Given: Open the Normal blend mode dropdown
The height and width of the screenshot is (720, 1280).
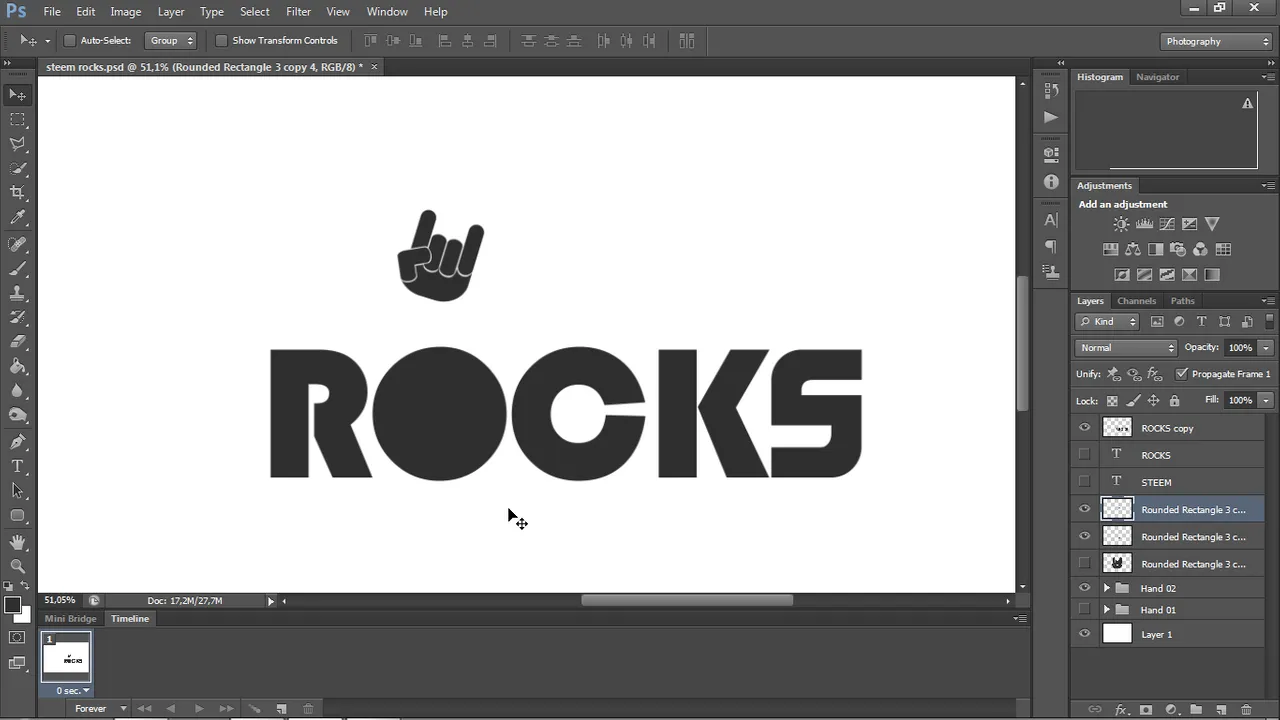Looking at the screenshot, I should click(x=1126, y=348).
